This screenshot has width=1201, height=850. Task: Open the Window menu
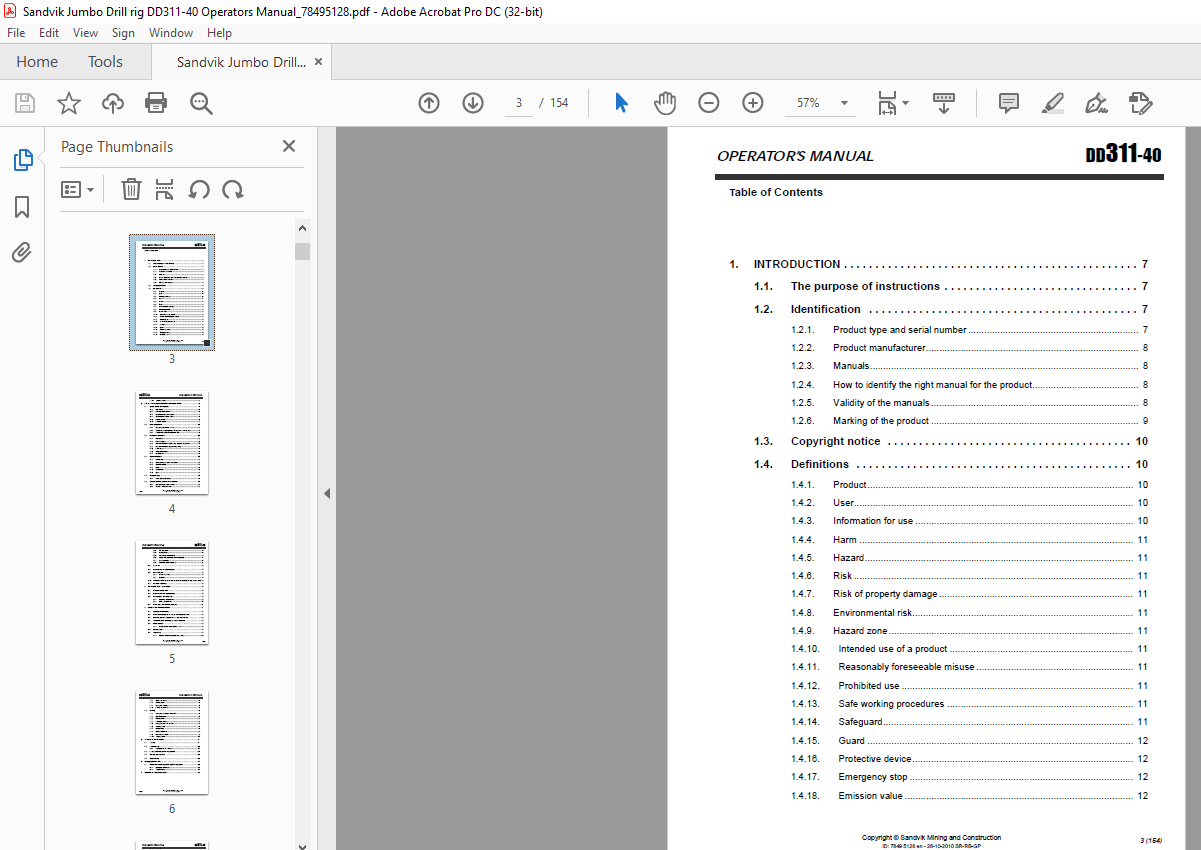click(x=171, y=33)
